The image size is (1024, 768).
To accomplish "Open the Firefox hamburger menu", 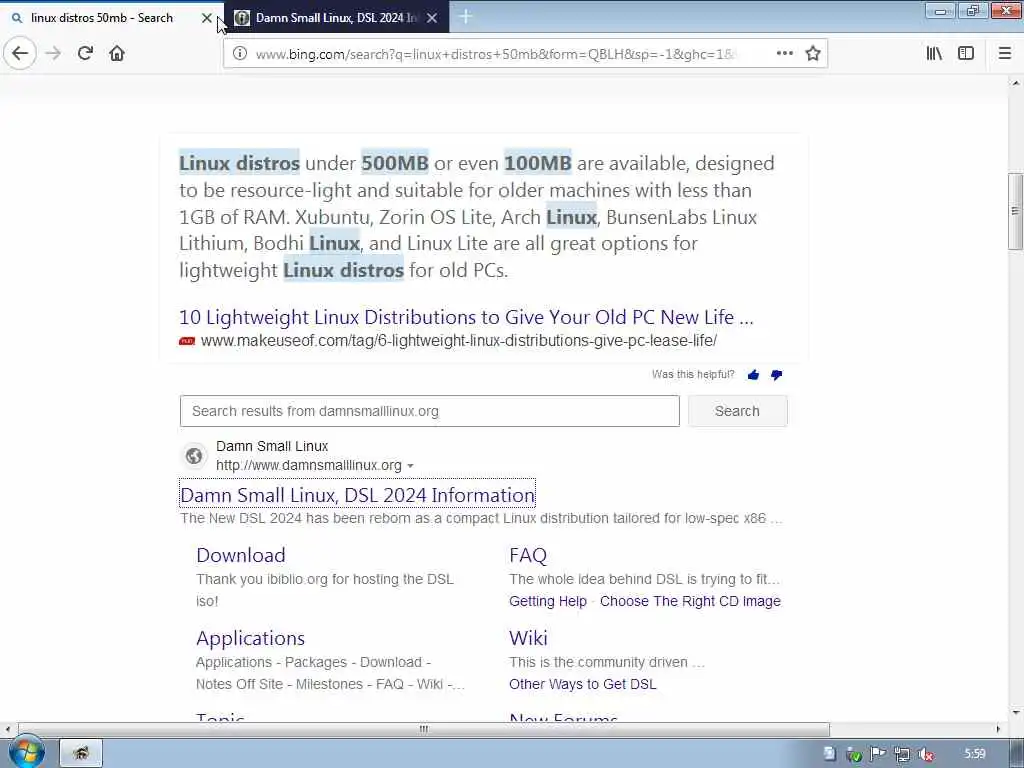I will [x=1004, y=54].
